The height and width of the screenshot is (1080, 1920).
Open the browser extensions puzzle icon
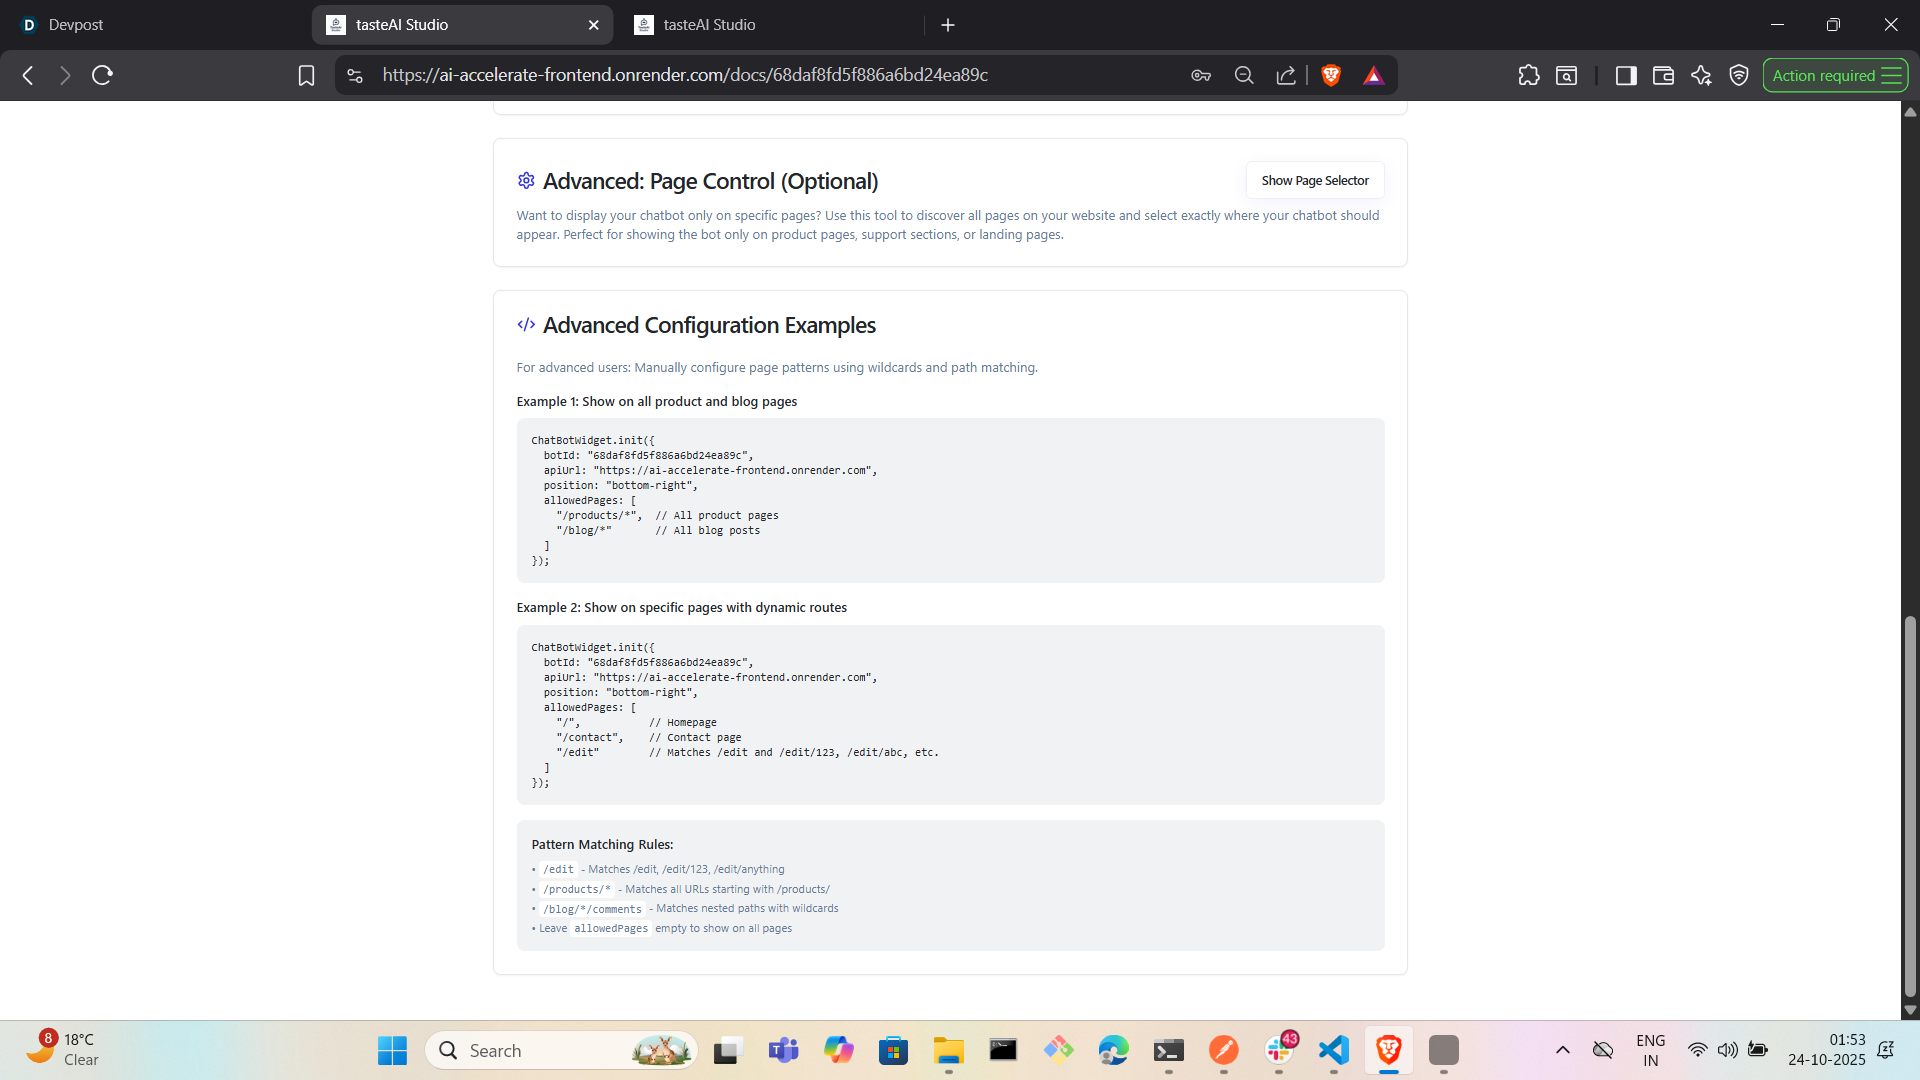pos(1528,75)
